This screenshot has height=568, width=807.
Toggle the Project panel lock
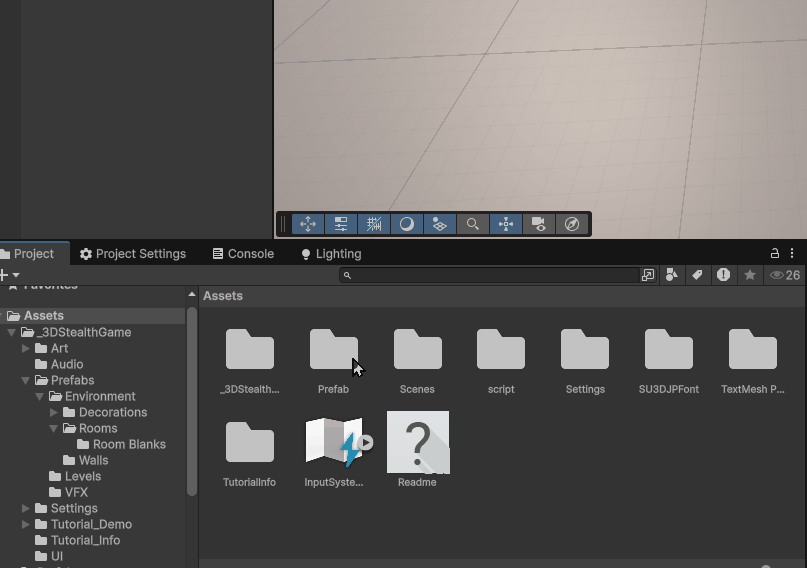[x=774, y=254]
